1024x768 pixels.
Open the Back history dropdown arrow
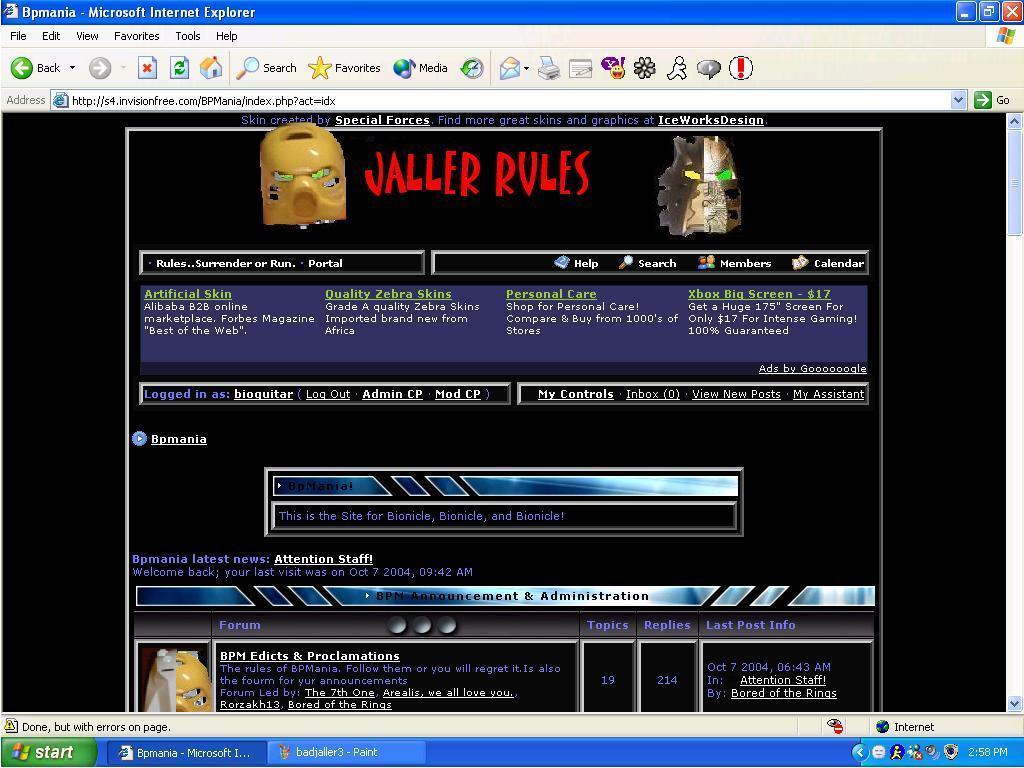72,68
